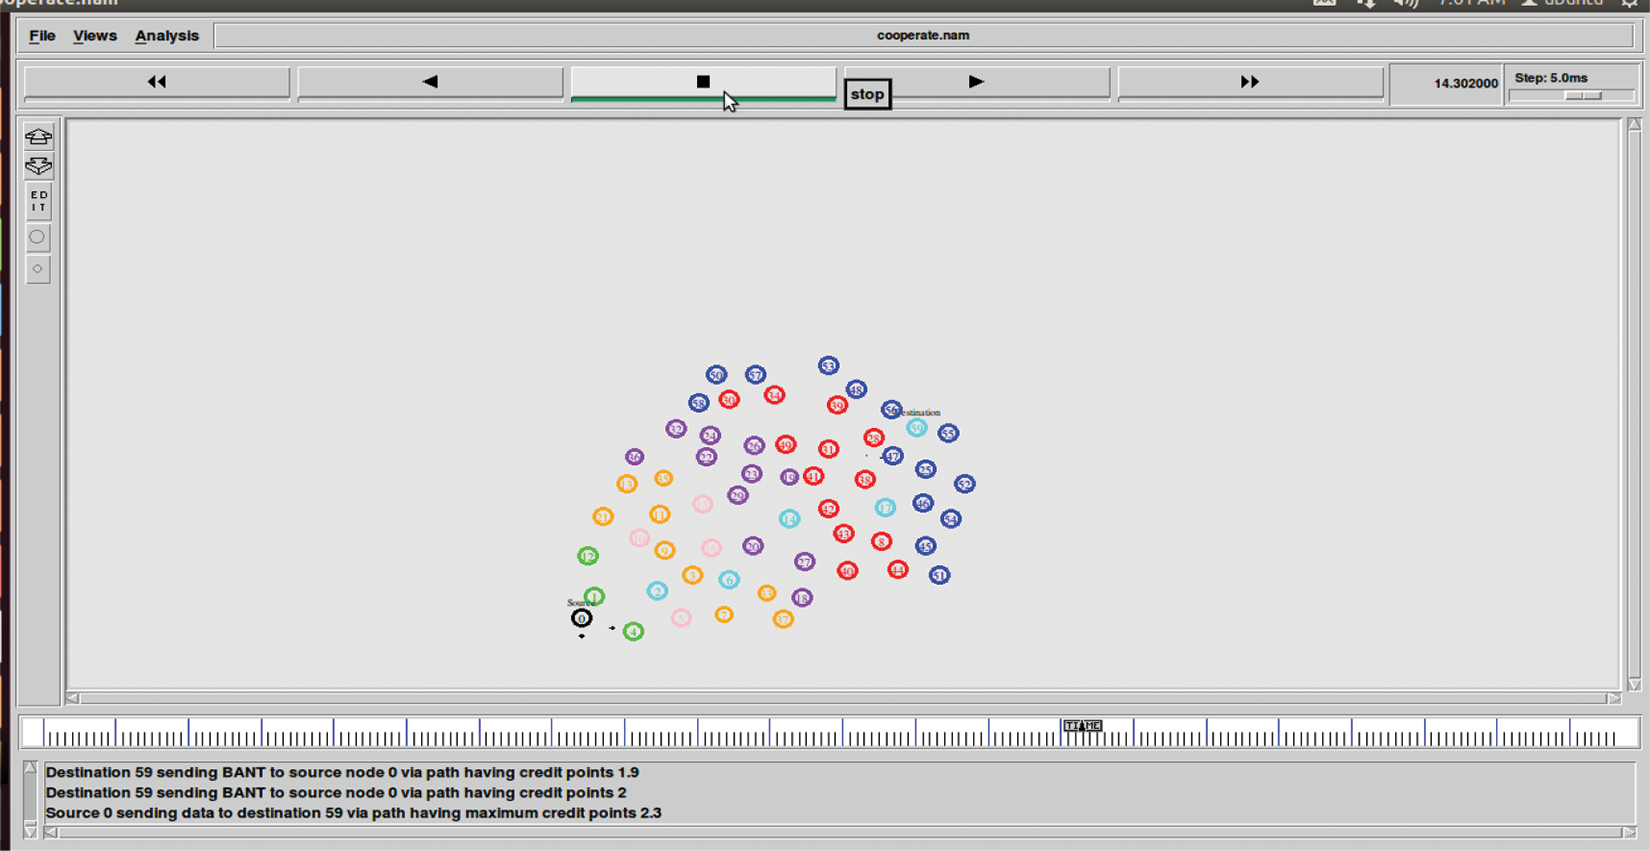Viewport: 1650px width, 851px height.
Task: Open the File menu
Action: [42, 36]
